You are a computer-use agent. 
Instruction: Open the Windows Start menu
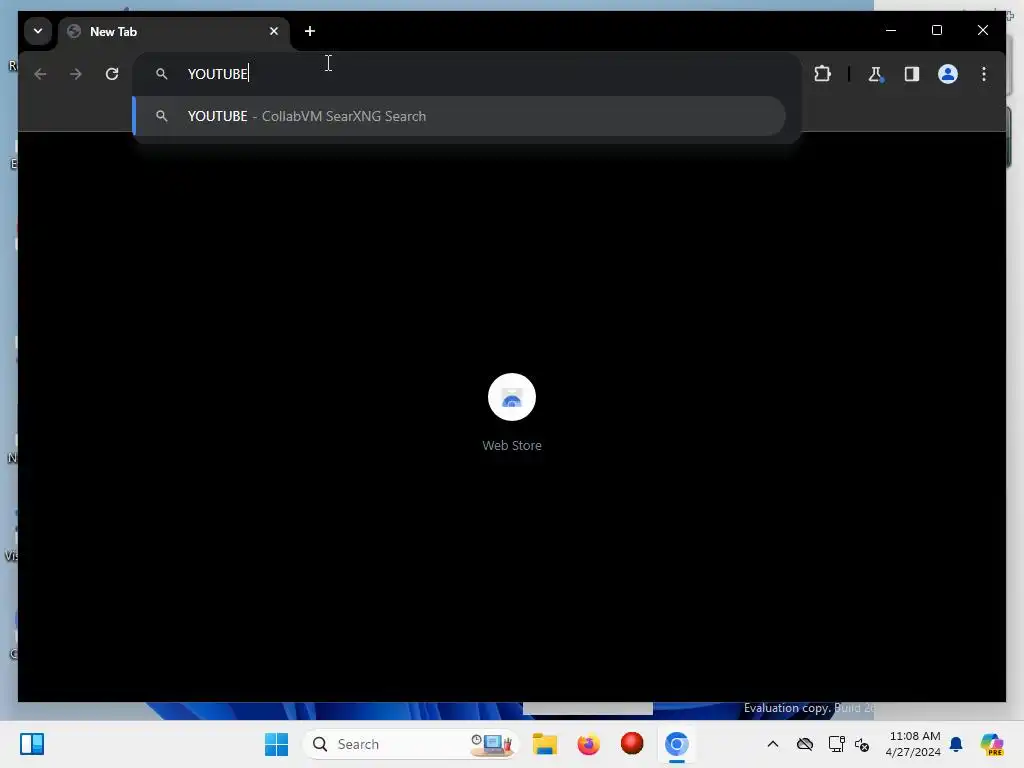pyautogui.click(x=276, y=744)
